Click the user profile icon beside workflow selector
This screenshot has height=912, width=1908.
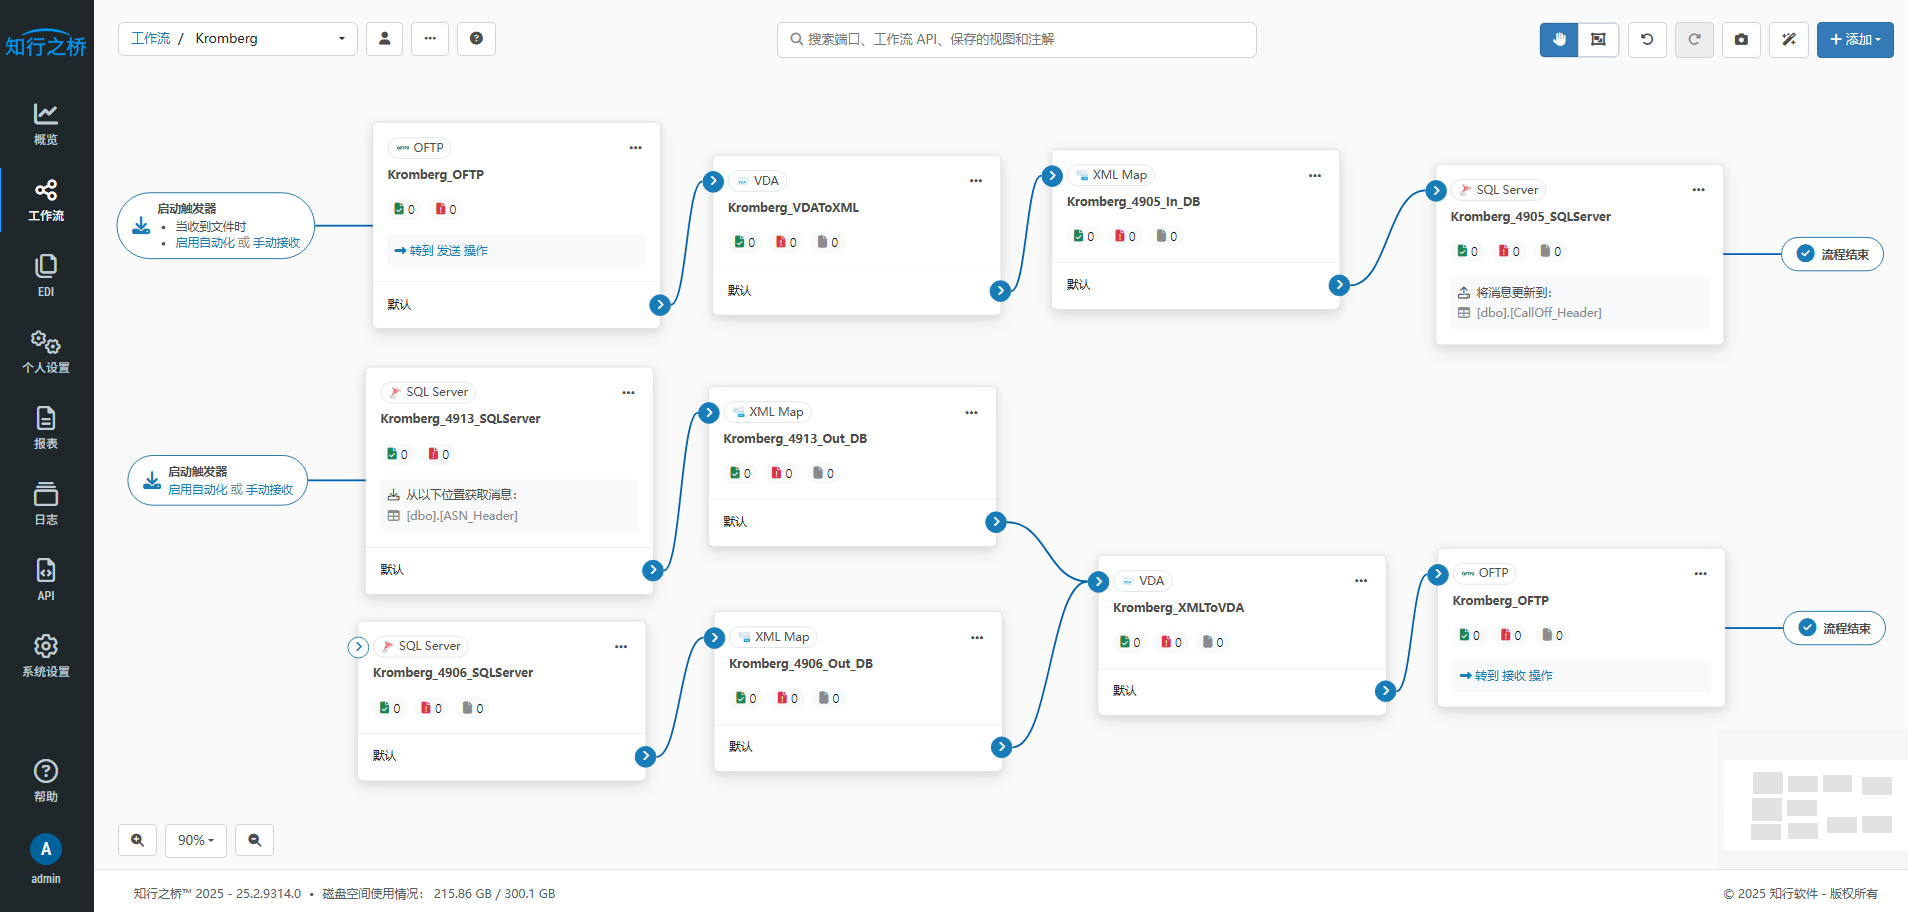click(384, 39)
